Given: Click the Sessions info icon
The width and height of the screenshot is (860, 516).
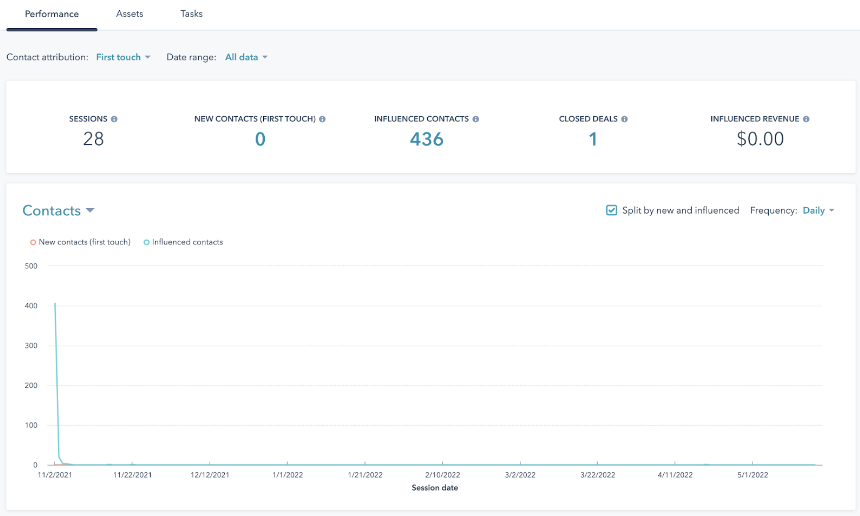Looking at the screenshot, I should (114, 119).
